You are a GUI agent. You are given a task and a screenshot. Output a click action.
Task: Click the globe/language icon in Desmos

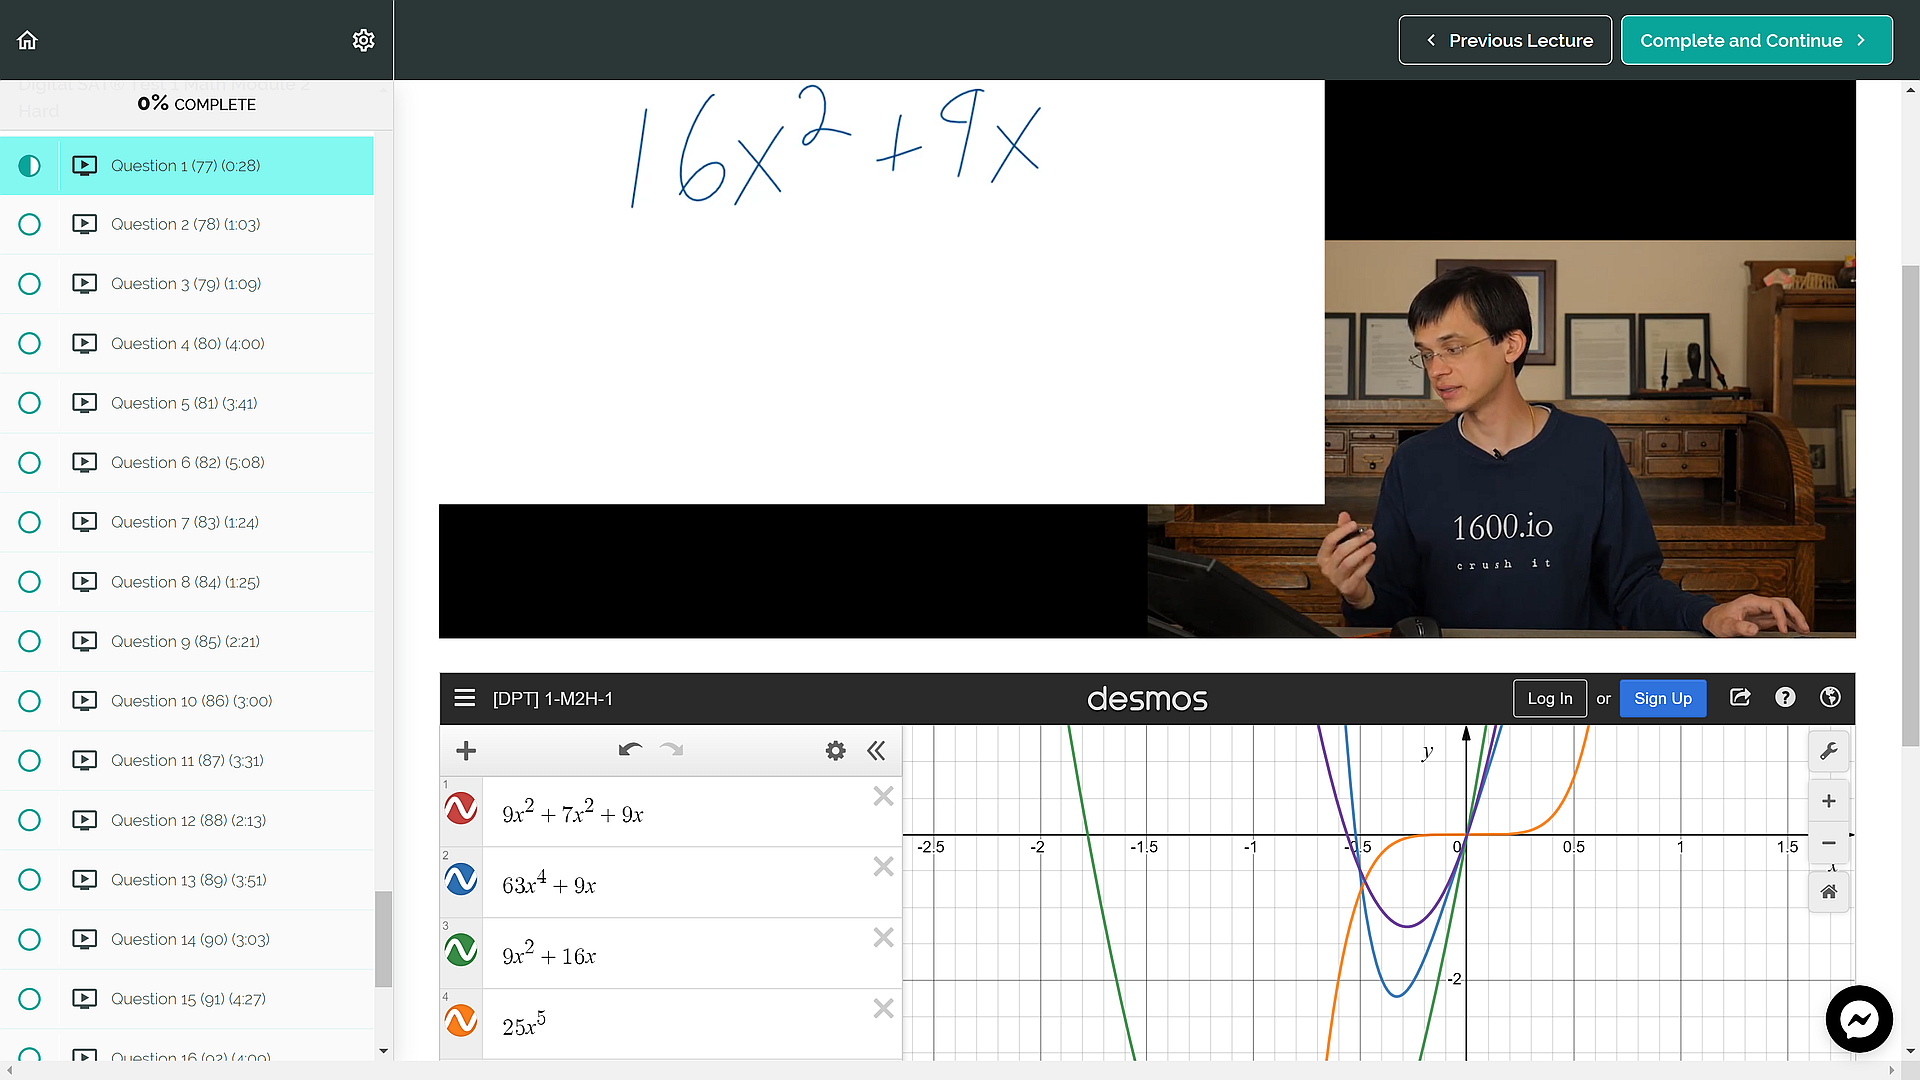[x=1830, y=696]
